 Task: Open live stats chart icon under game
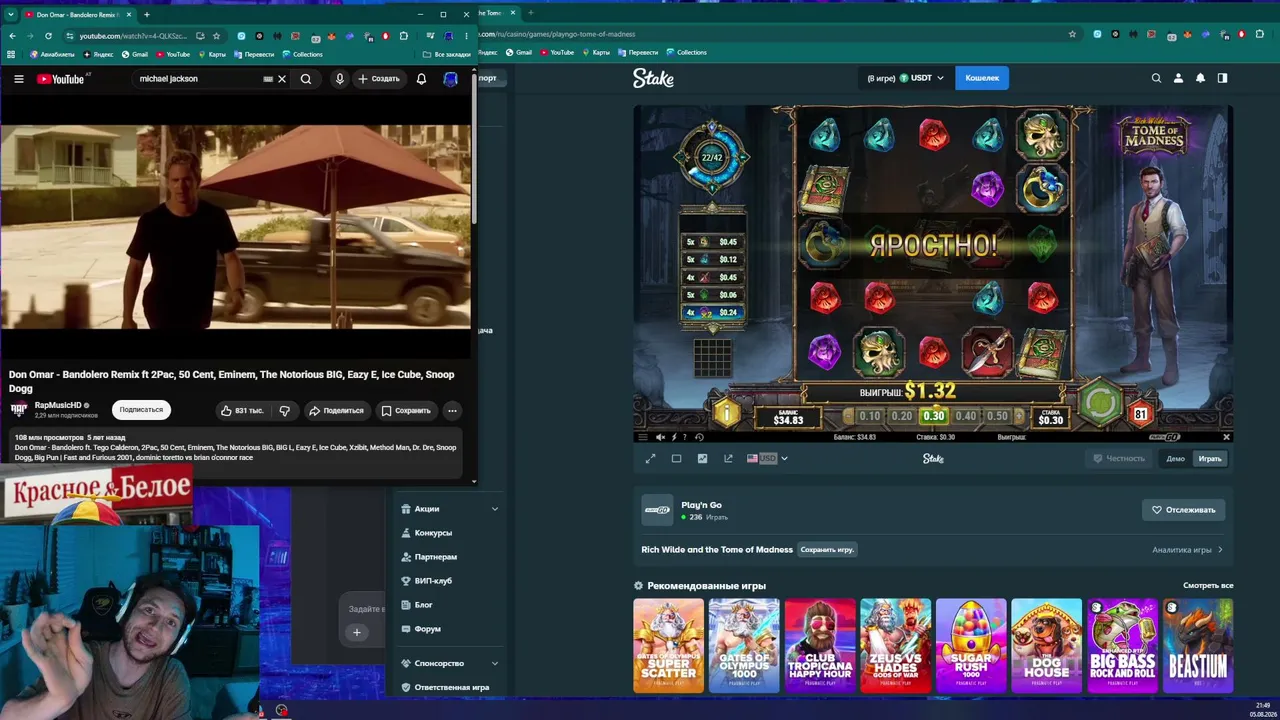[x=702, y=459]
